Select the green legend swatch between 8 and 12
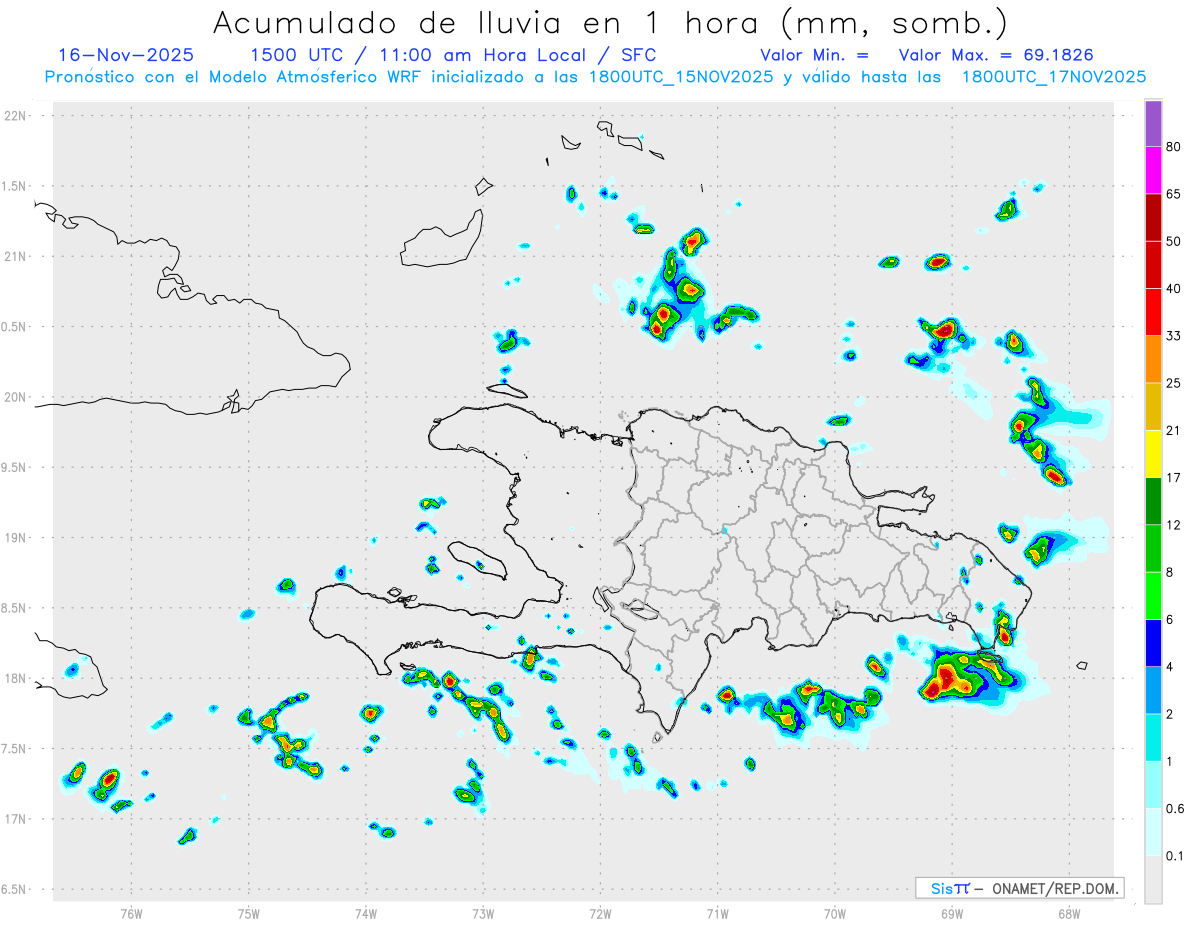 pyautogui.click(x=1153, y=548)
